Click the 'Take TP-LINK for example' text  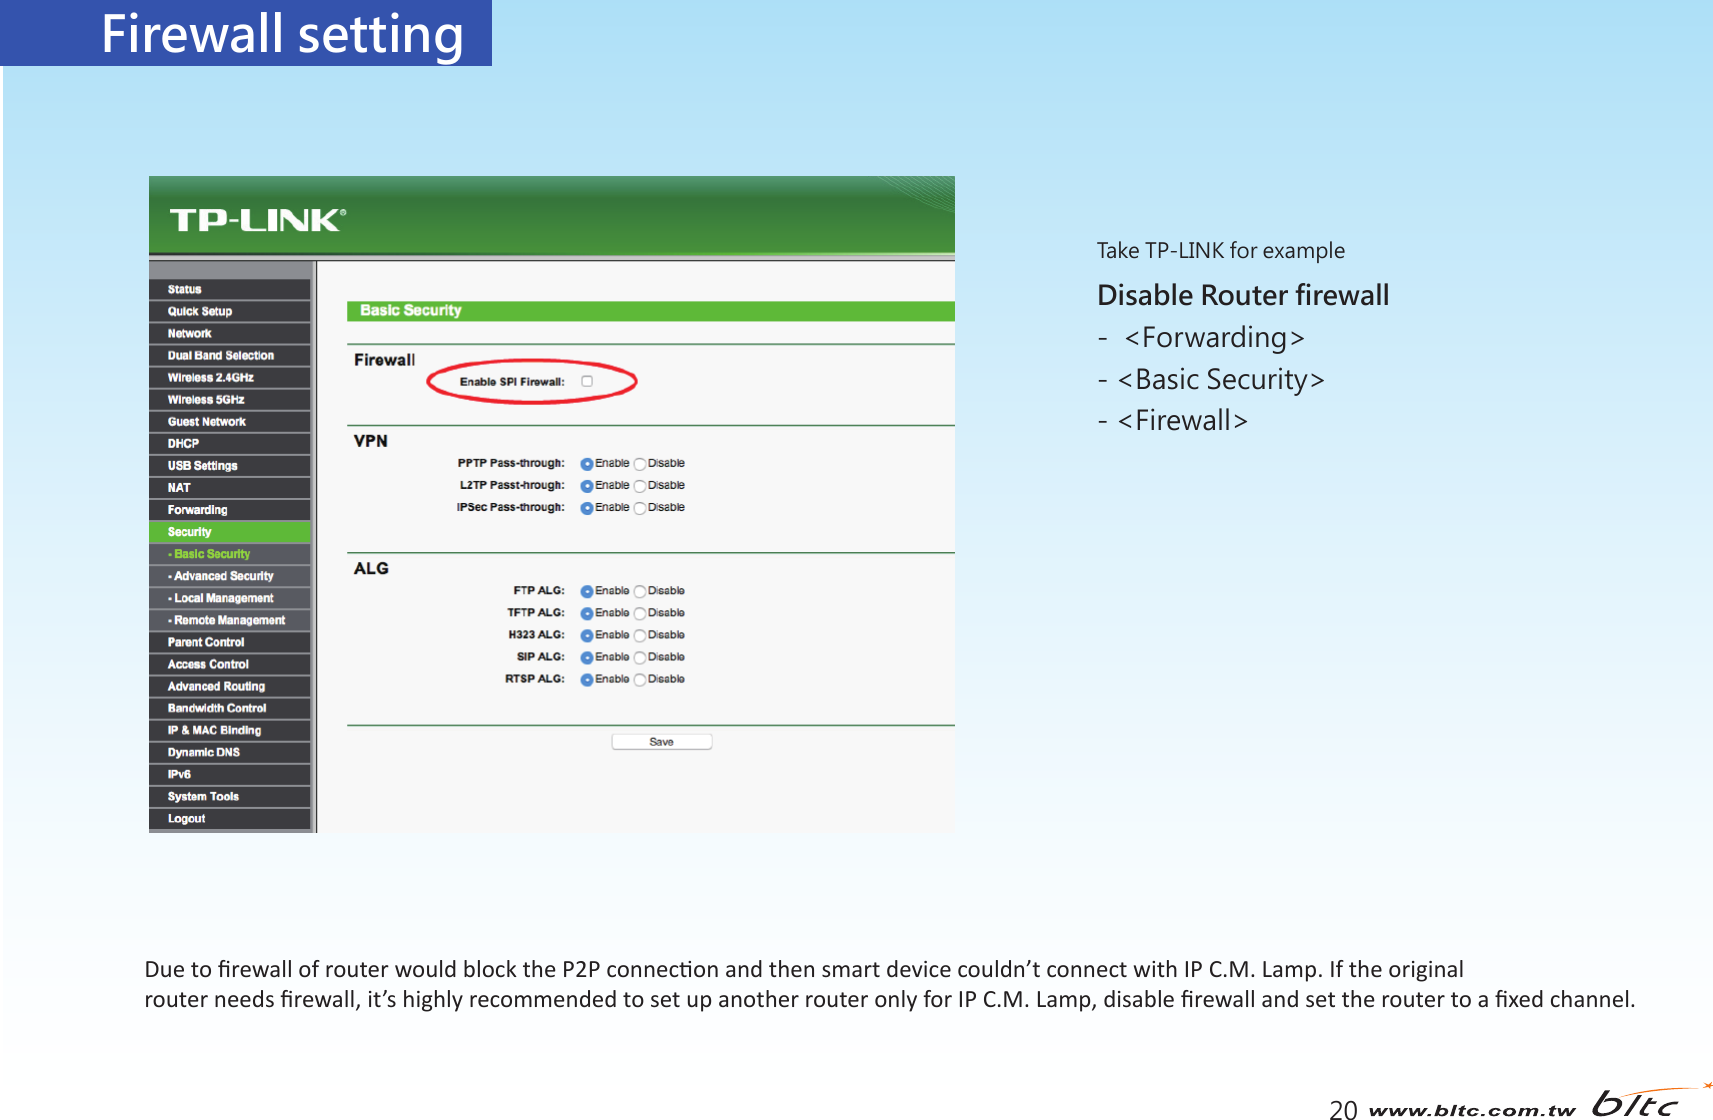click(x=1220, y=250)
